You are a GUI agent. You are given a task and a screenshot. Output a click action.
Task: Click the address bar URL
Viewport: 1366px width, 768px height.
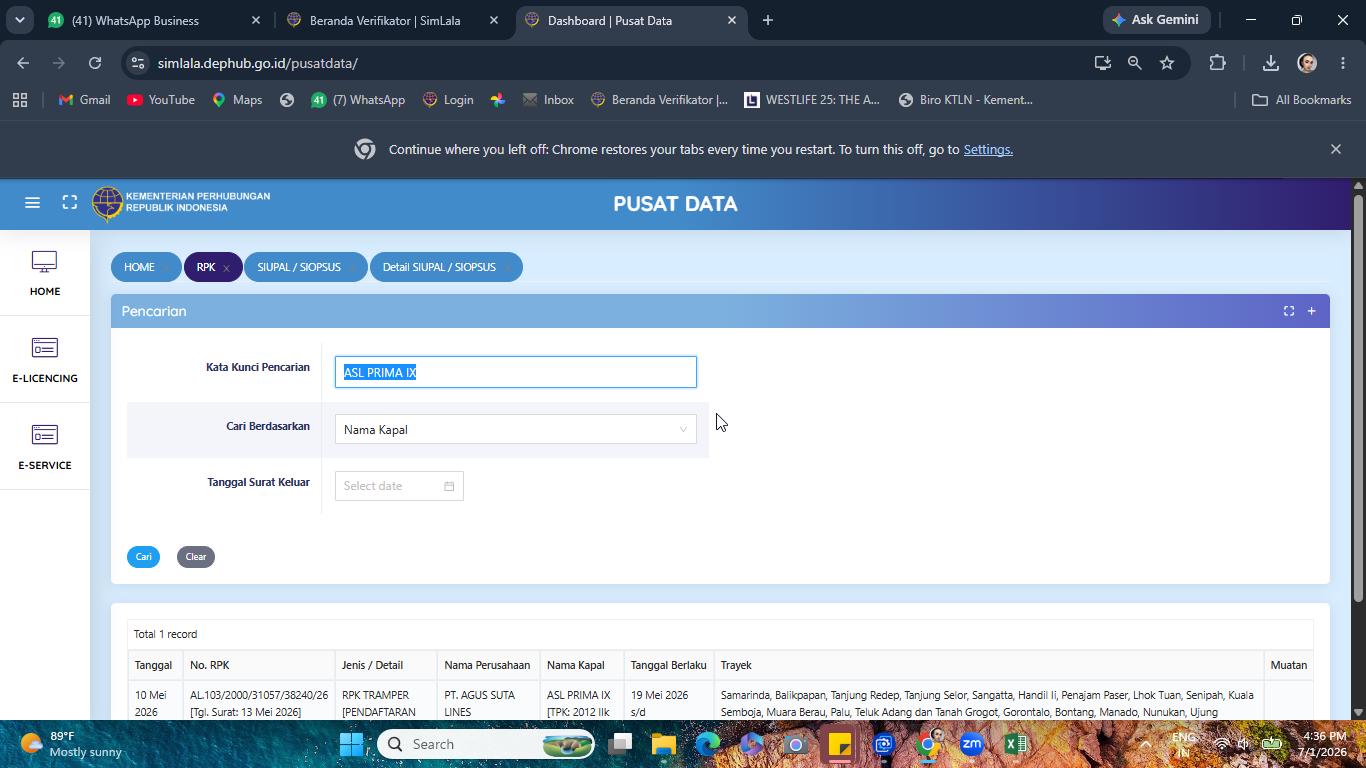coord(258,63)
